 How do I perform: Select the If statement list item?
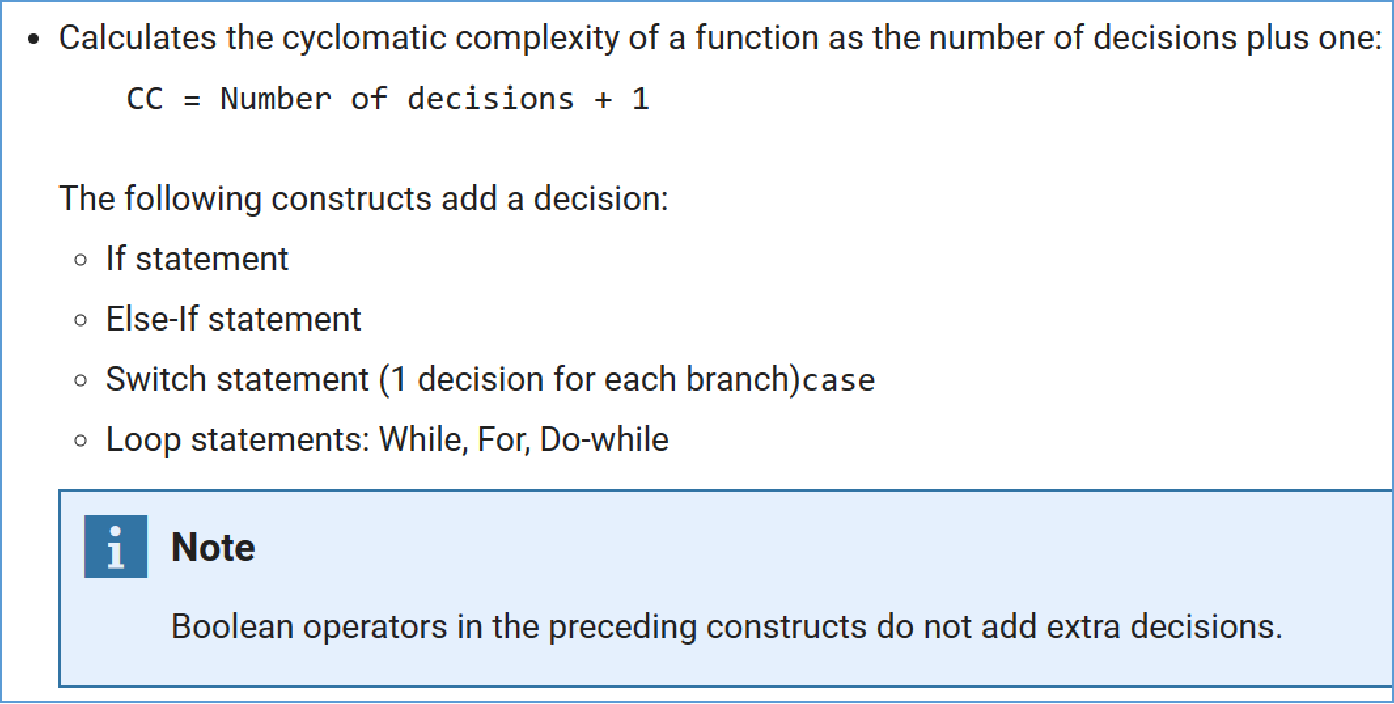(x=197, y=259)
